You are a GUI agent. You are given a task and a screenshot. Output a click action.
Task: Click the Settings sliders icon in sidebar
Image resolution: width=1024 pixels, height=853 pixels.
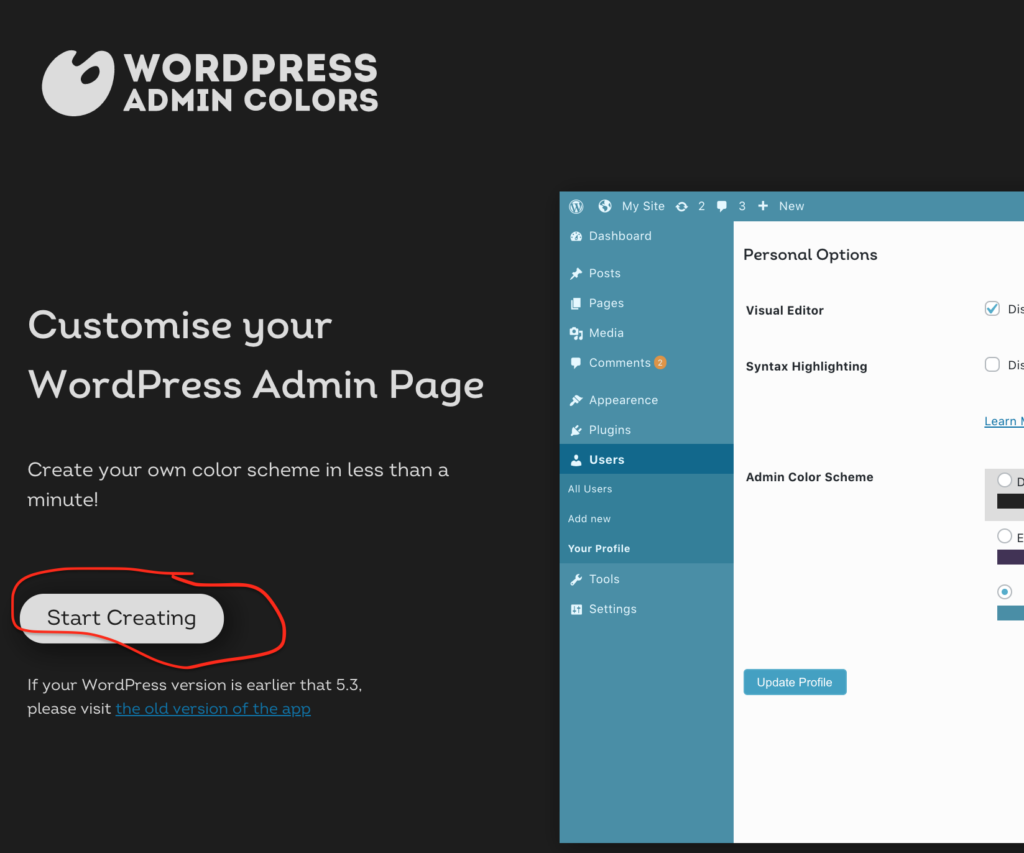[576, 609]
